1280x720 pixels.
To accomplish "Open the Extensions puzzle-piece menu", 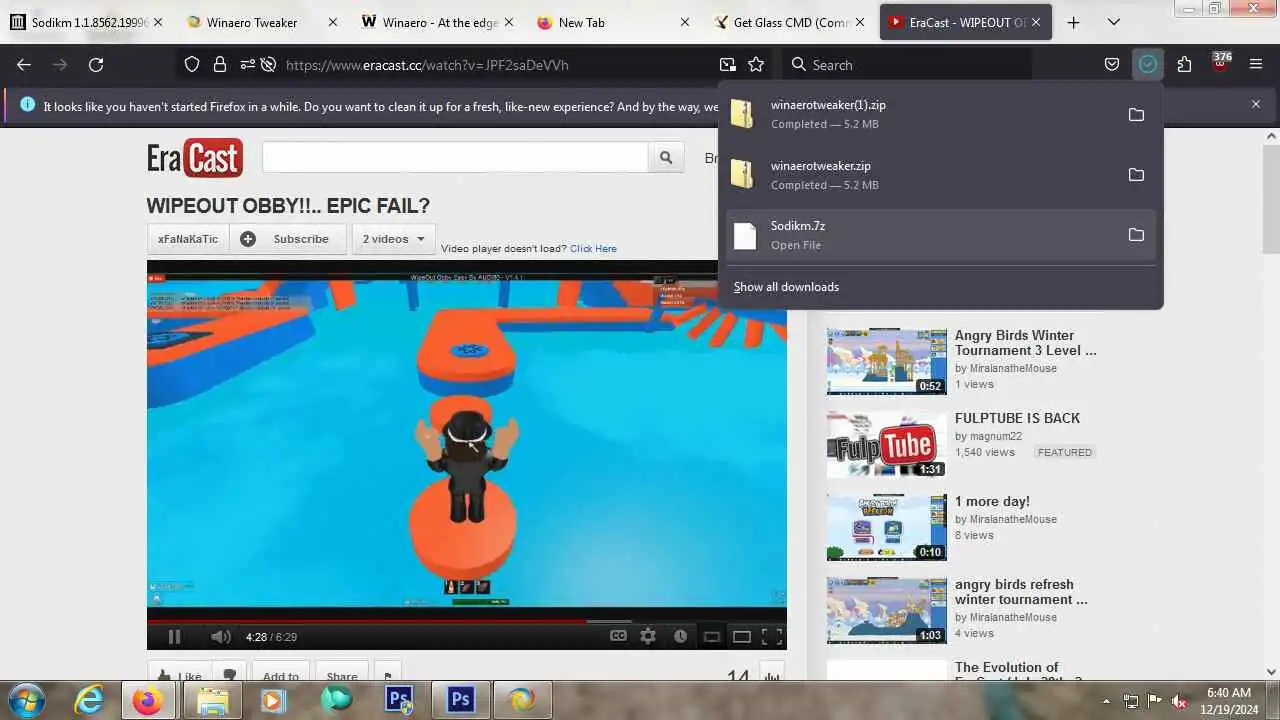I will tap(1184, 64).
